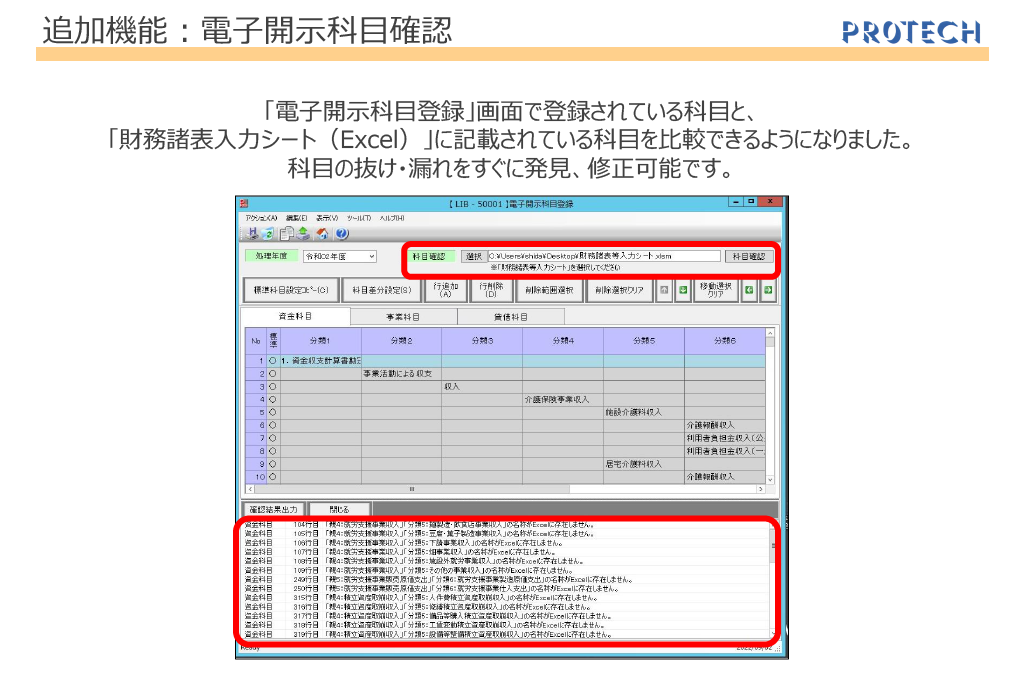Switch to the 貸借科目 tab
This screenshot has width=1024, height=678.
510,316
